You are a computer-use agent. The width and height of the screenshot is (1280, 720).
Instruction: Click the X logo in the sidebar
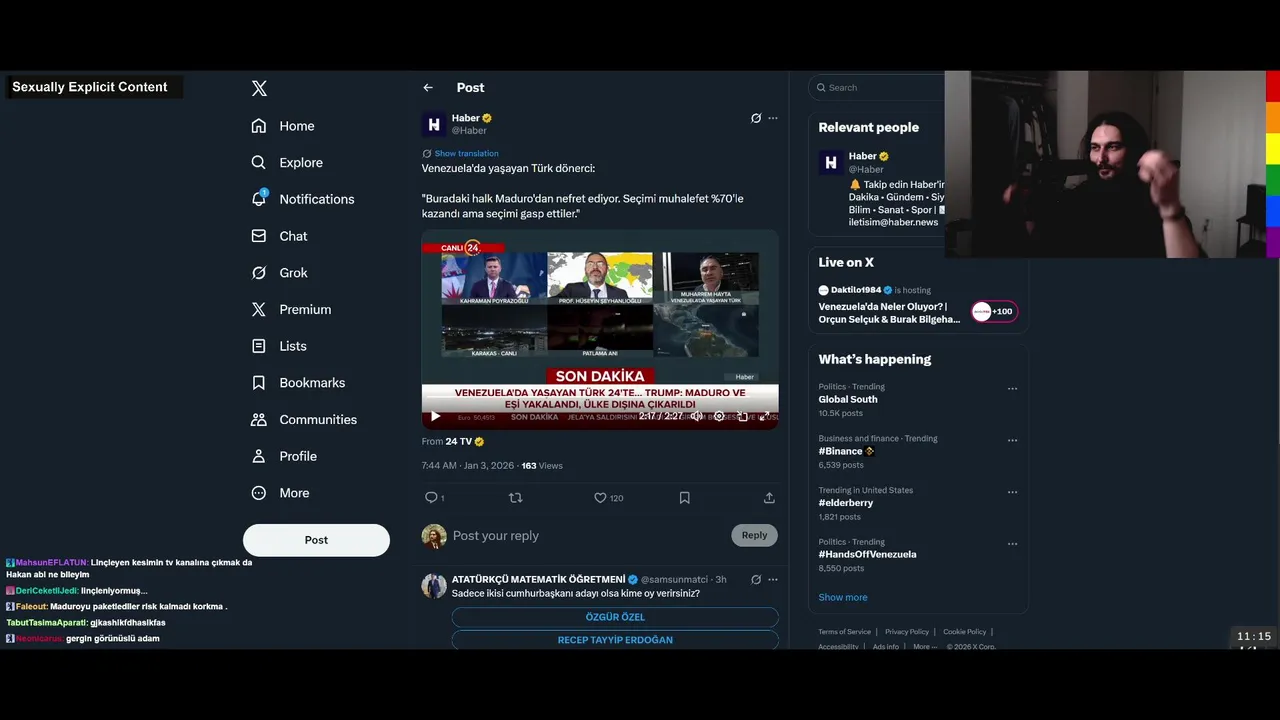(259, 88)
